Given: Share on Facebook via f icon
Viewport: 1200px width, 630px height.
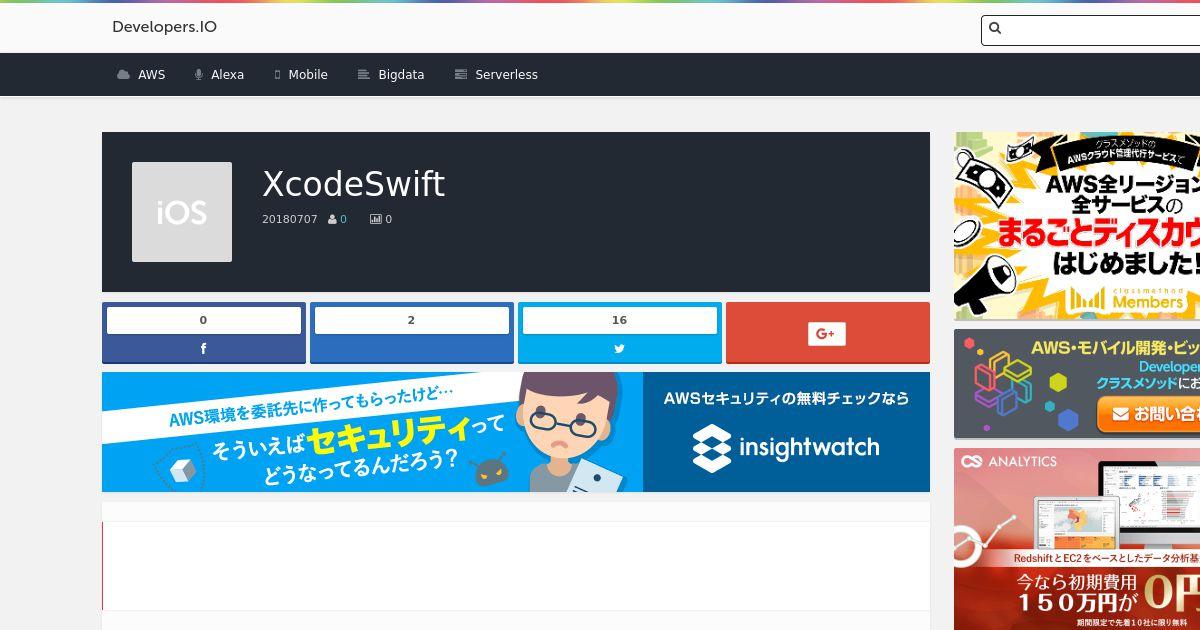Looking at the screenshot, I should click(204, 349).
